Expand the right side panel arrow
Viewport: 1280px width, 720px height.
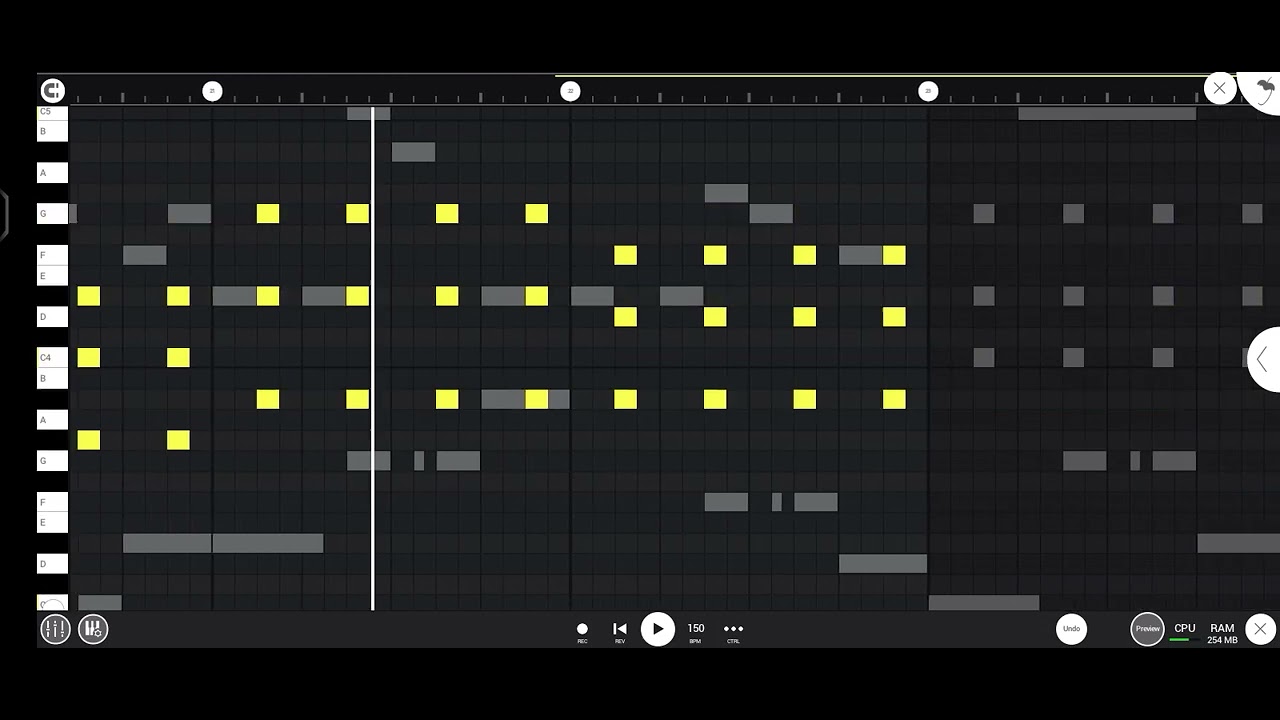[x=1263, y=359]
